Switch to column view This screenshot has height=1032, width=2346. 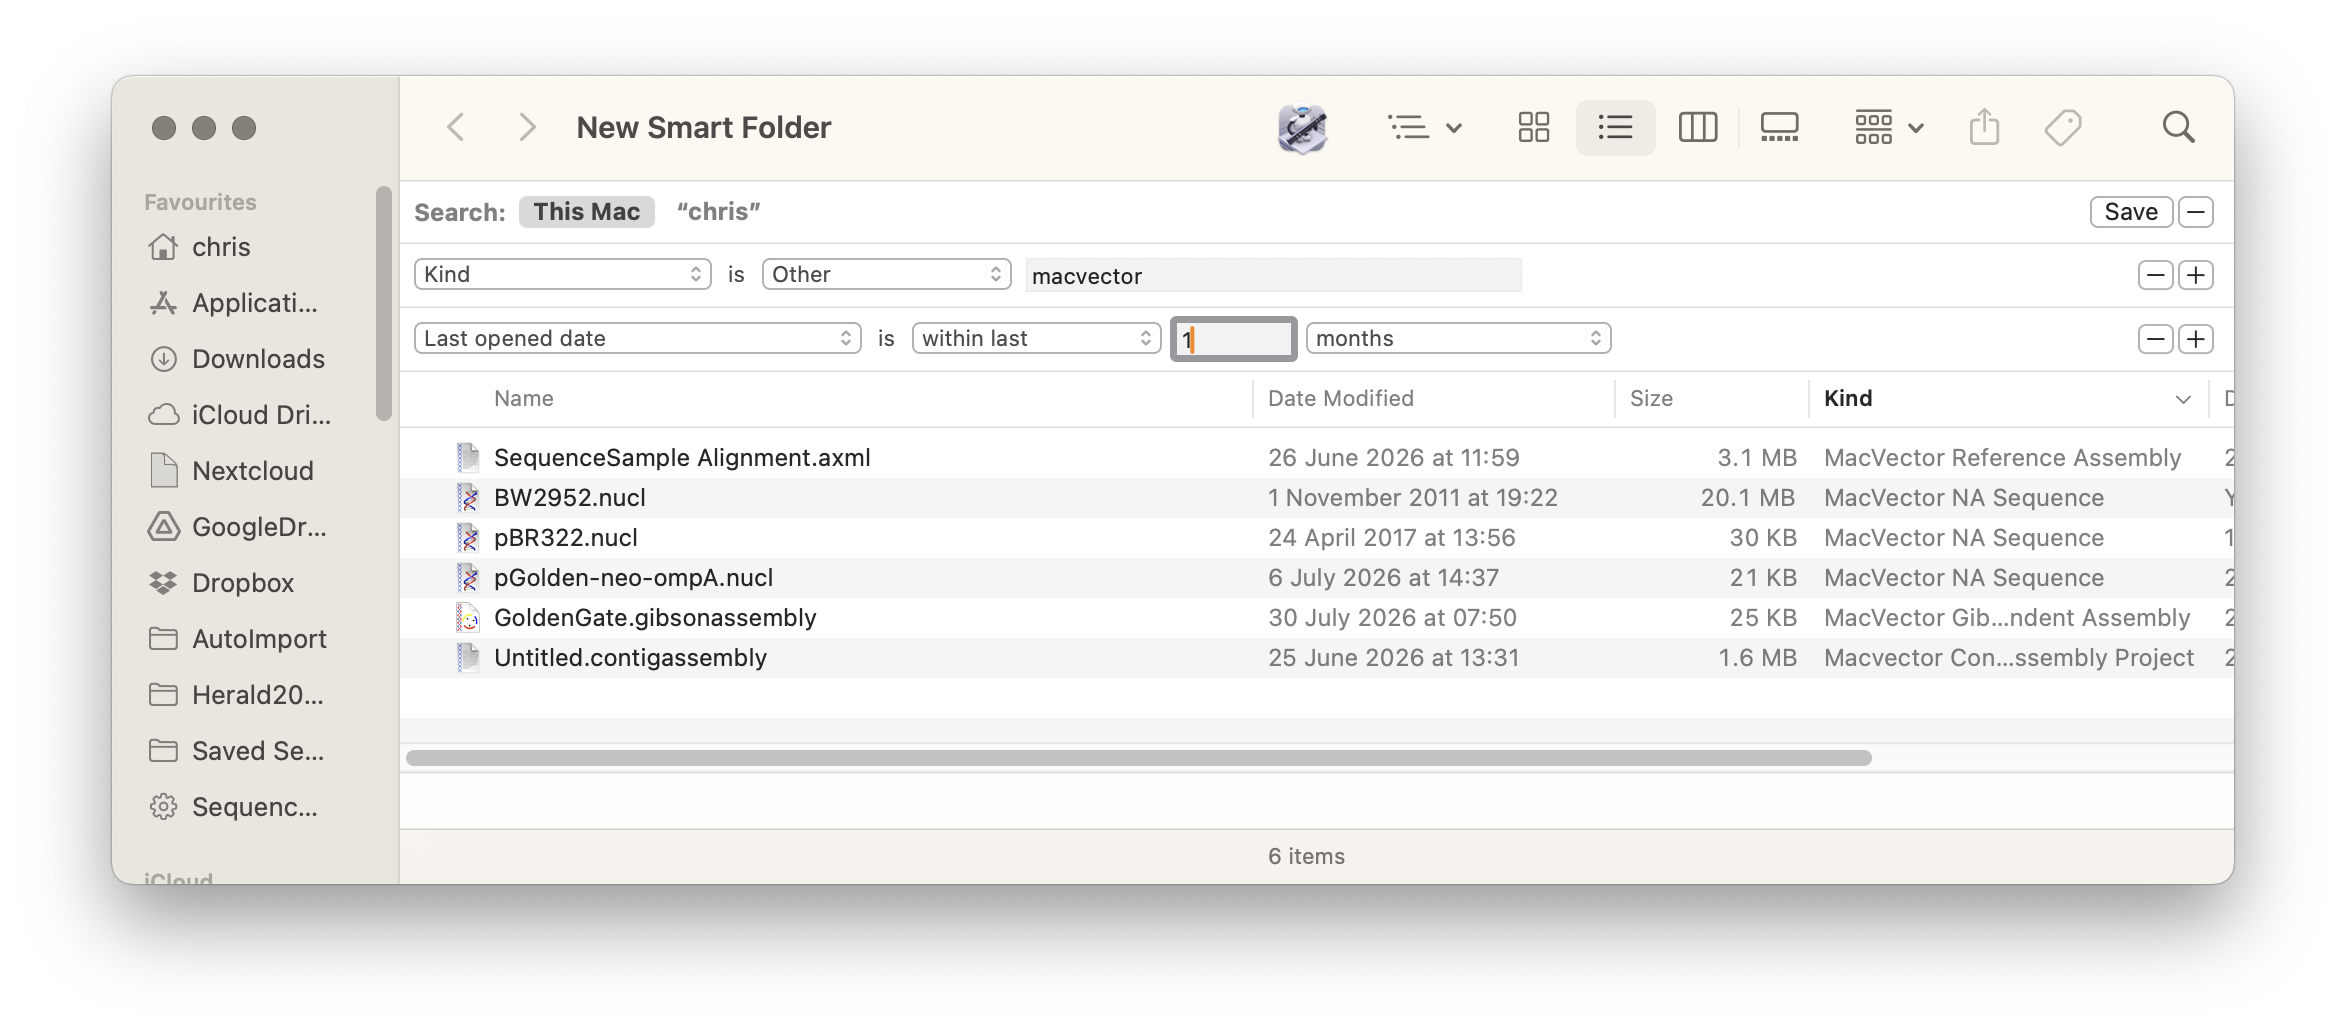point(1697,128)
